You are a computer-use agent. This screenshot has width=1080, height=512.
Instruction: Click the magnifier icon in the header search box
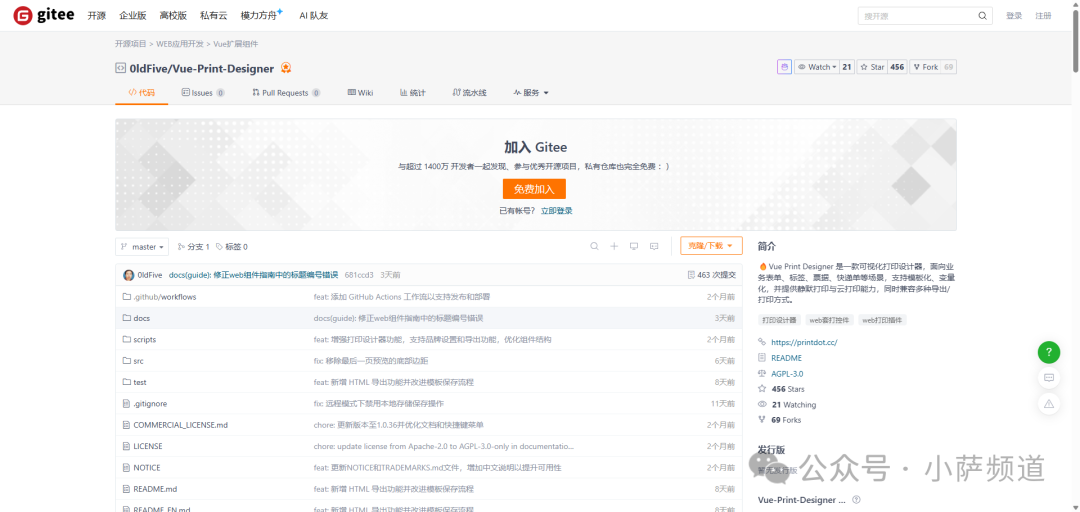tap(982, 16)
